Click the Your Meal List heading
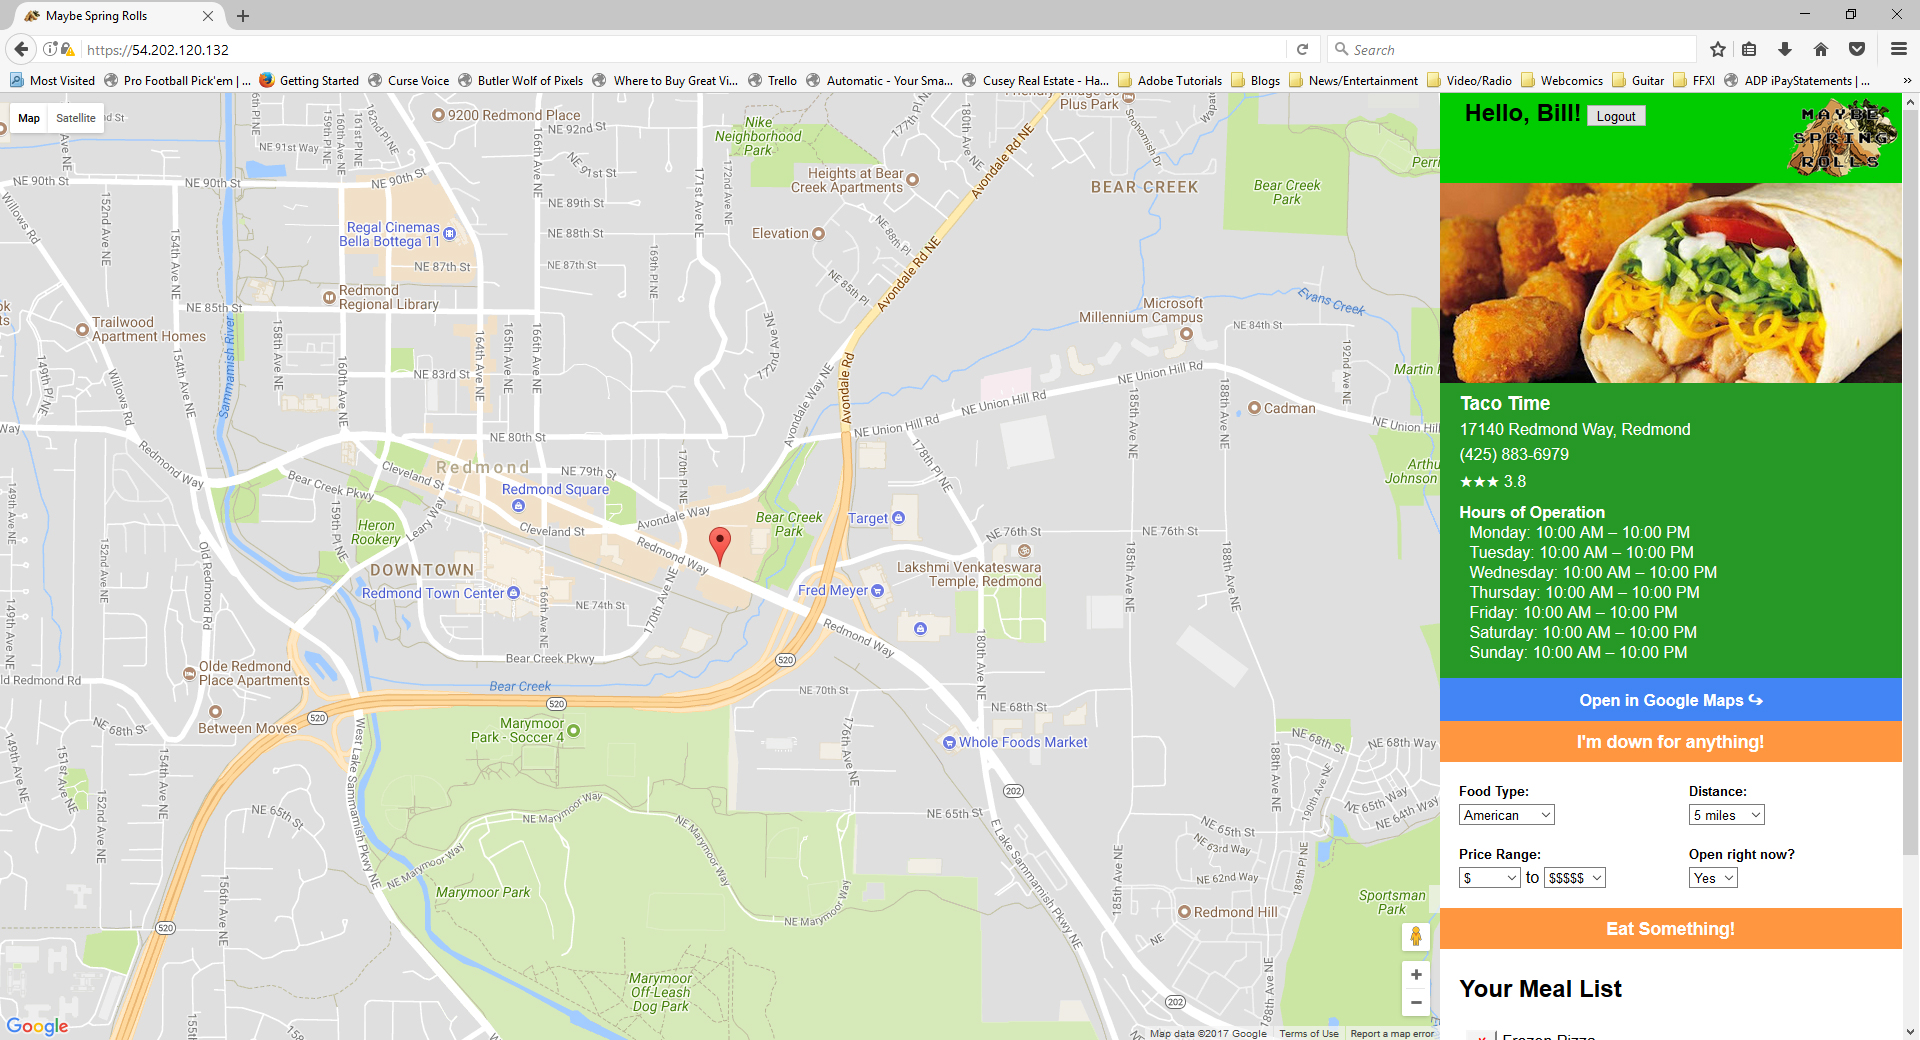The height and width of the screenshot is (1040, 1920). [1540, 989]
